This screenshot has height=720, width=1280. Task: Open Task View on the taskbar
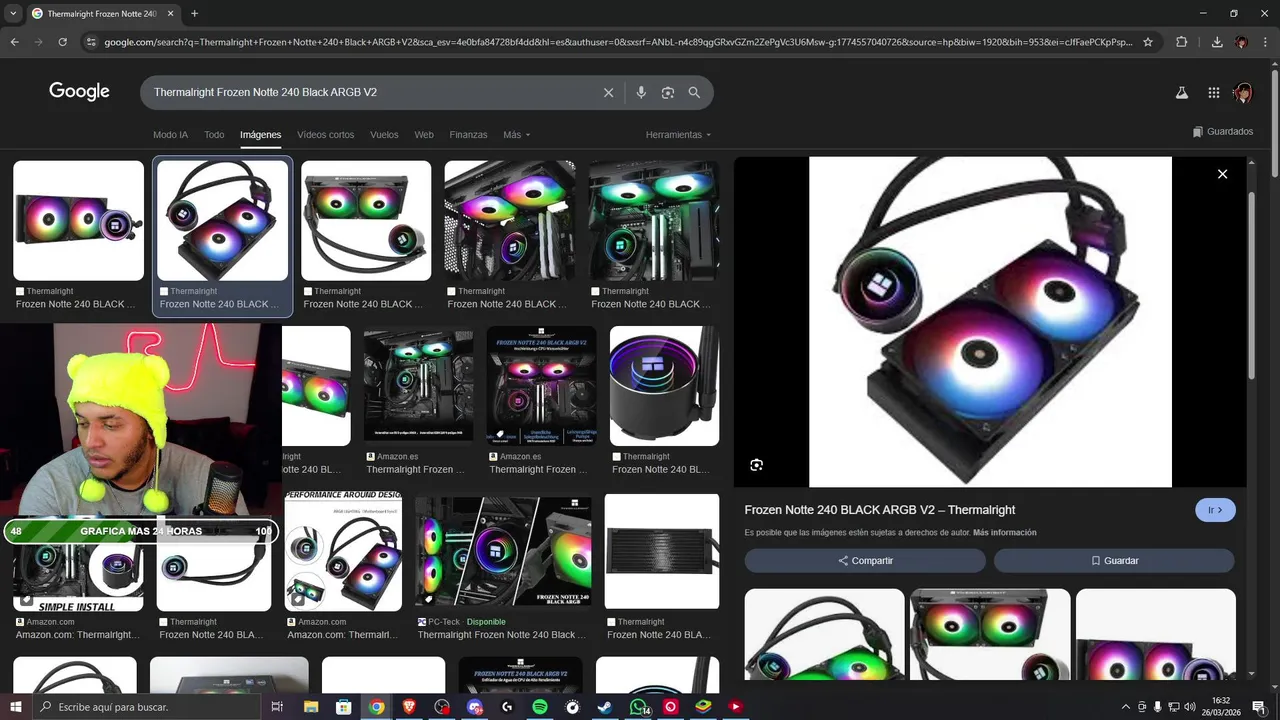point(277,707)
